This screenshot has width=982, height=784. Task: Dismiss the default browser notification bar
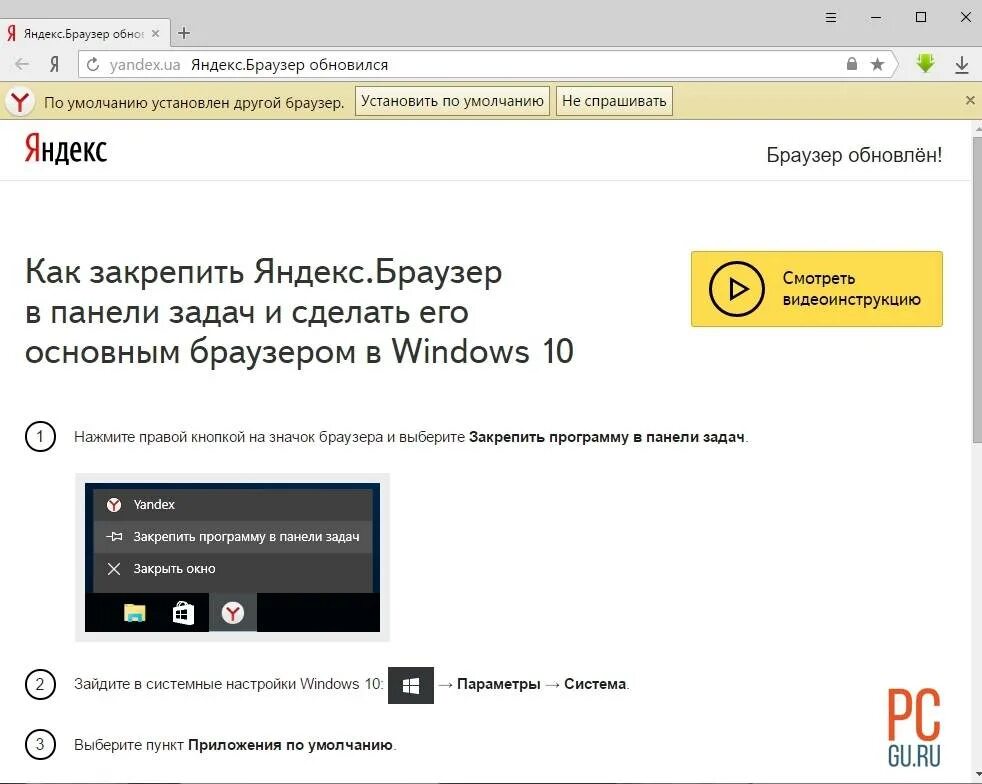tap(970, 100)
